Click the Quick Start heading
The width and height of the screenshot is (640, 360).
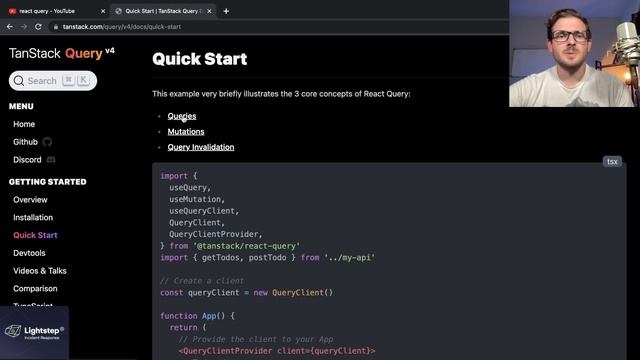click(x=200, y=59)
